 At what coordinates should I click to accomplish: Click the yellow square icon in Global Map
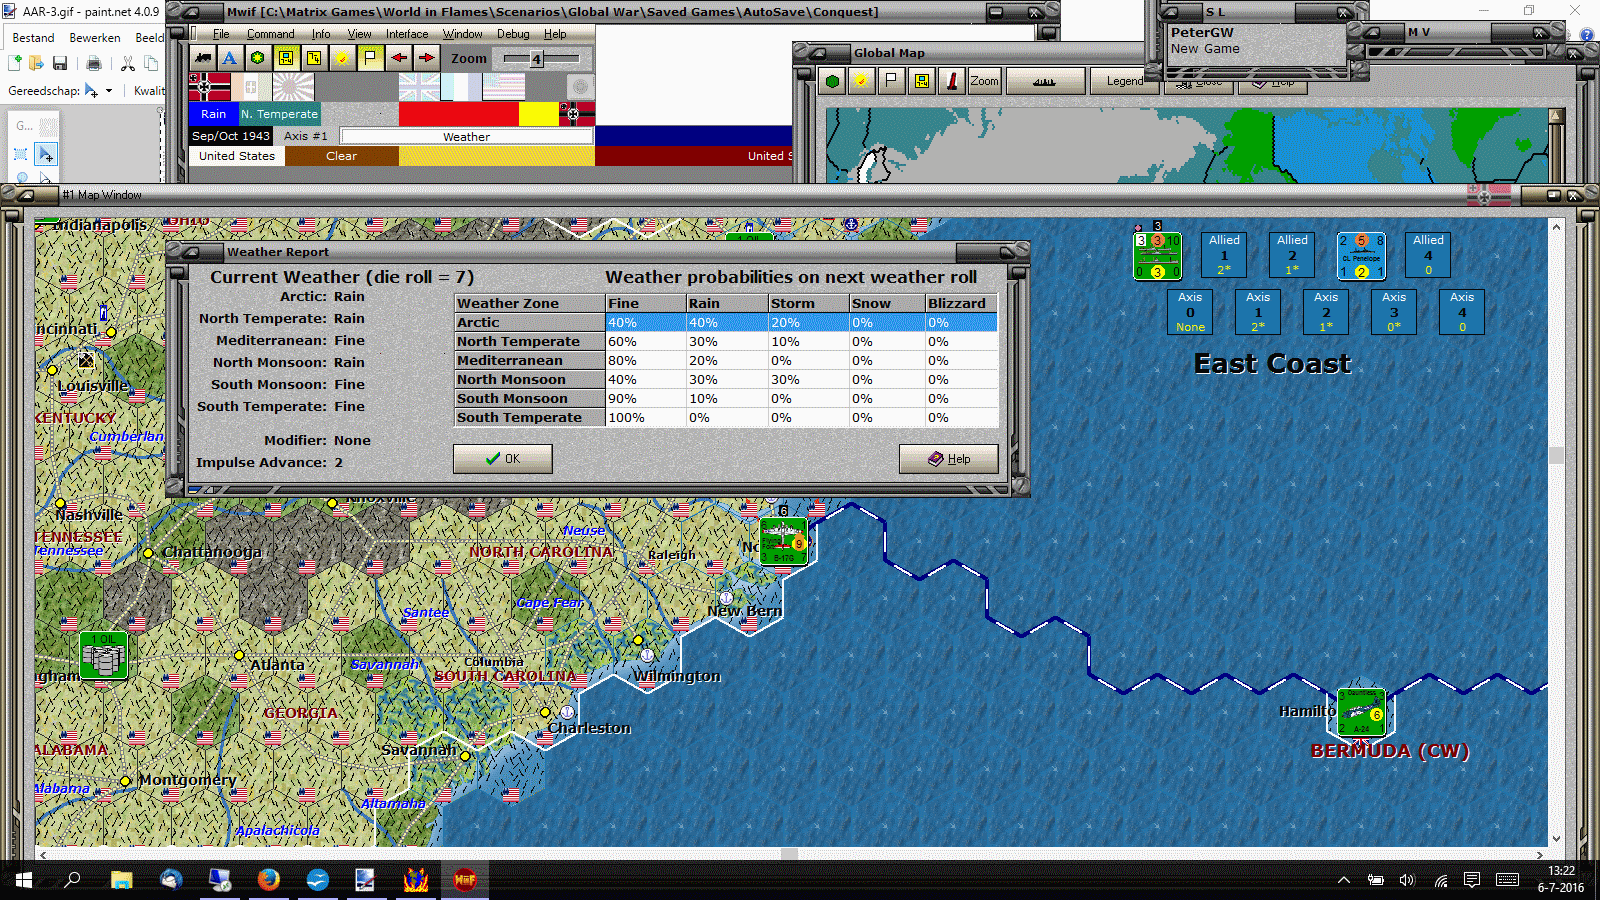pos(921,81)
